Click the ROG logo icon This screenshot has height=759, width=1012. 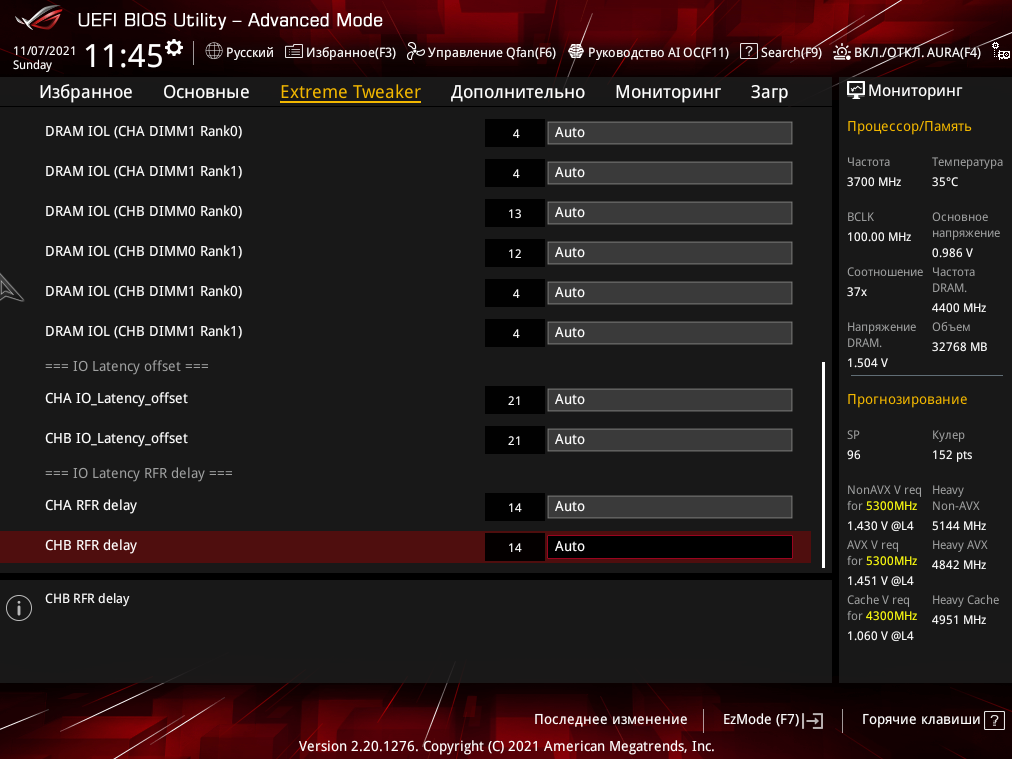pyautogui.click(x=39, y=18)
